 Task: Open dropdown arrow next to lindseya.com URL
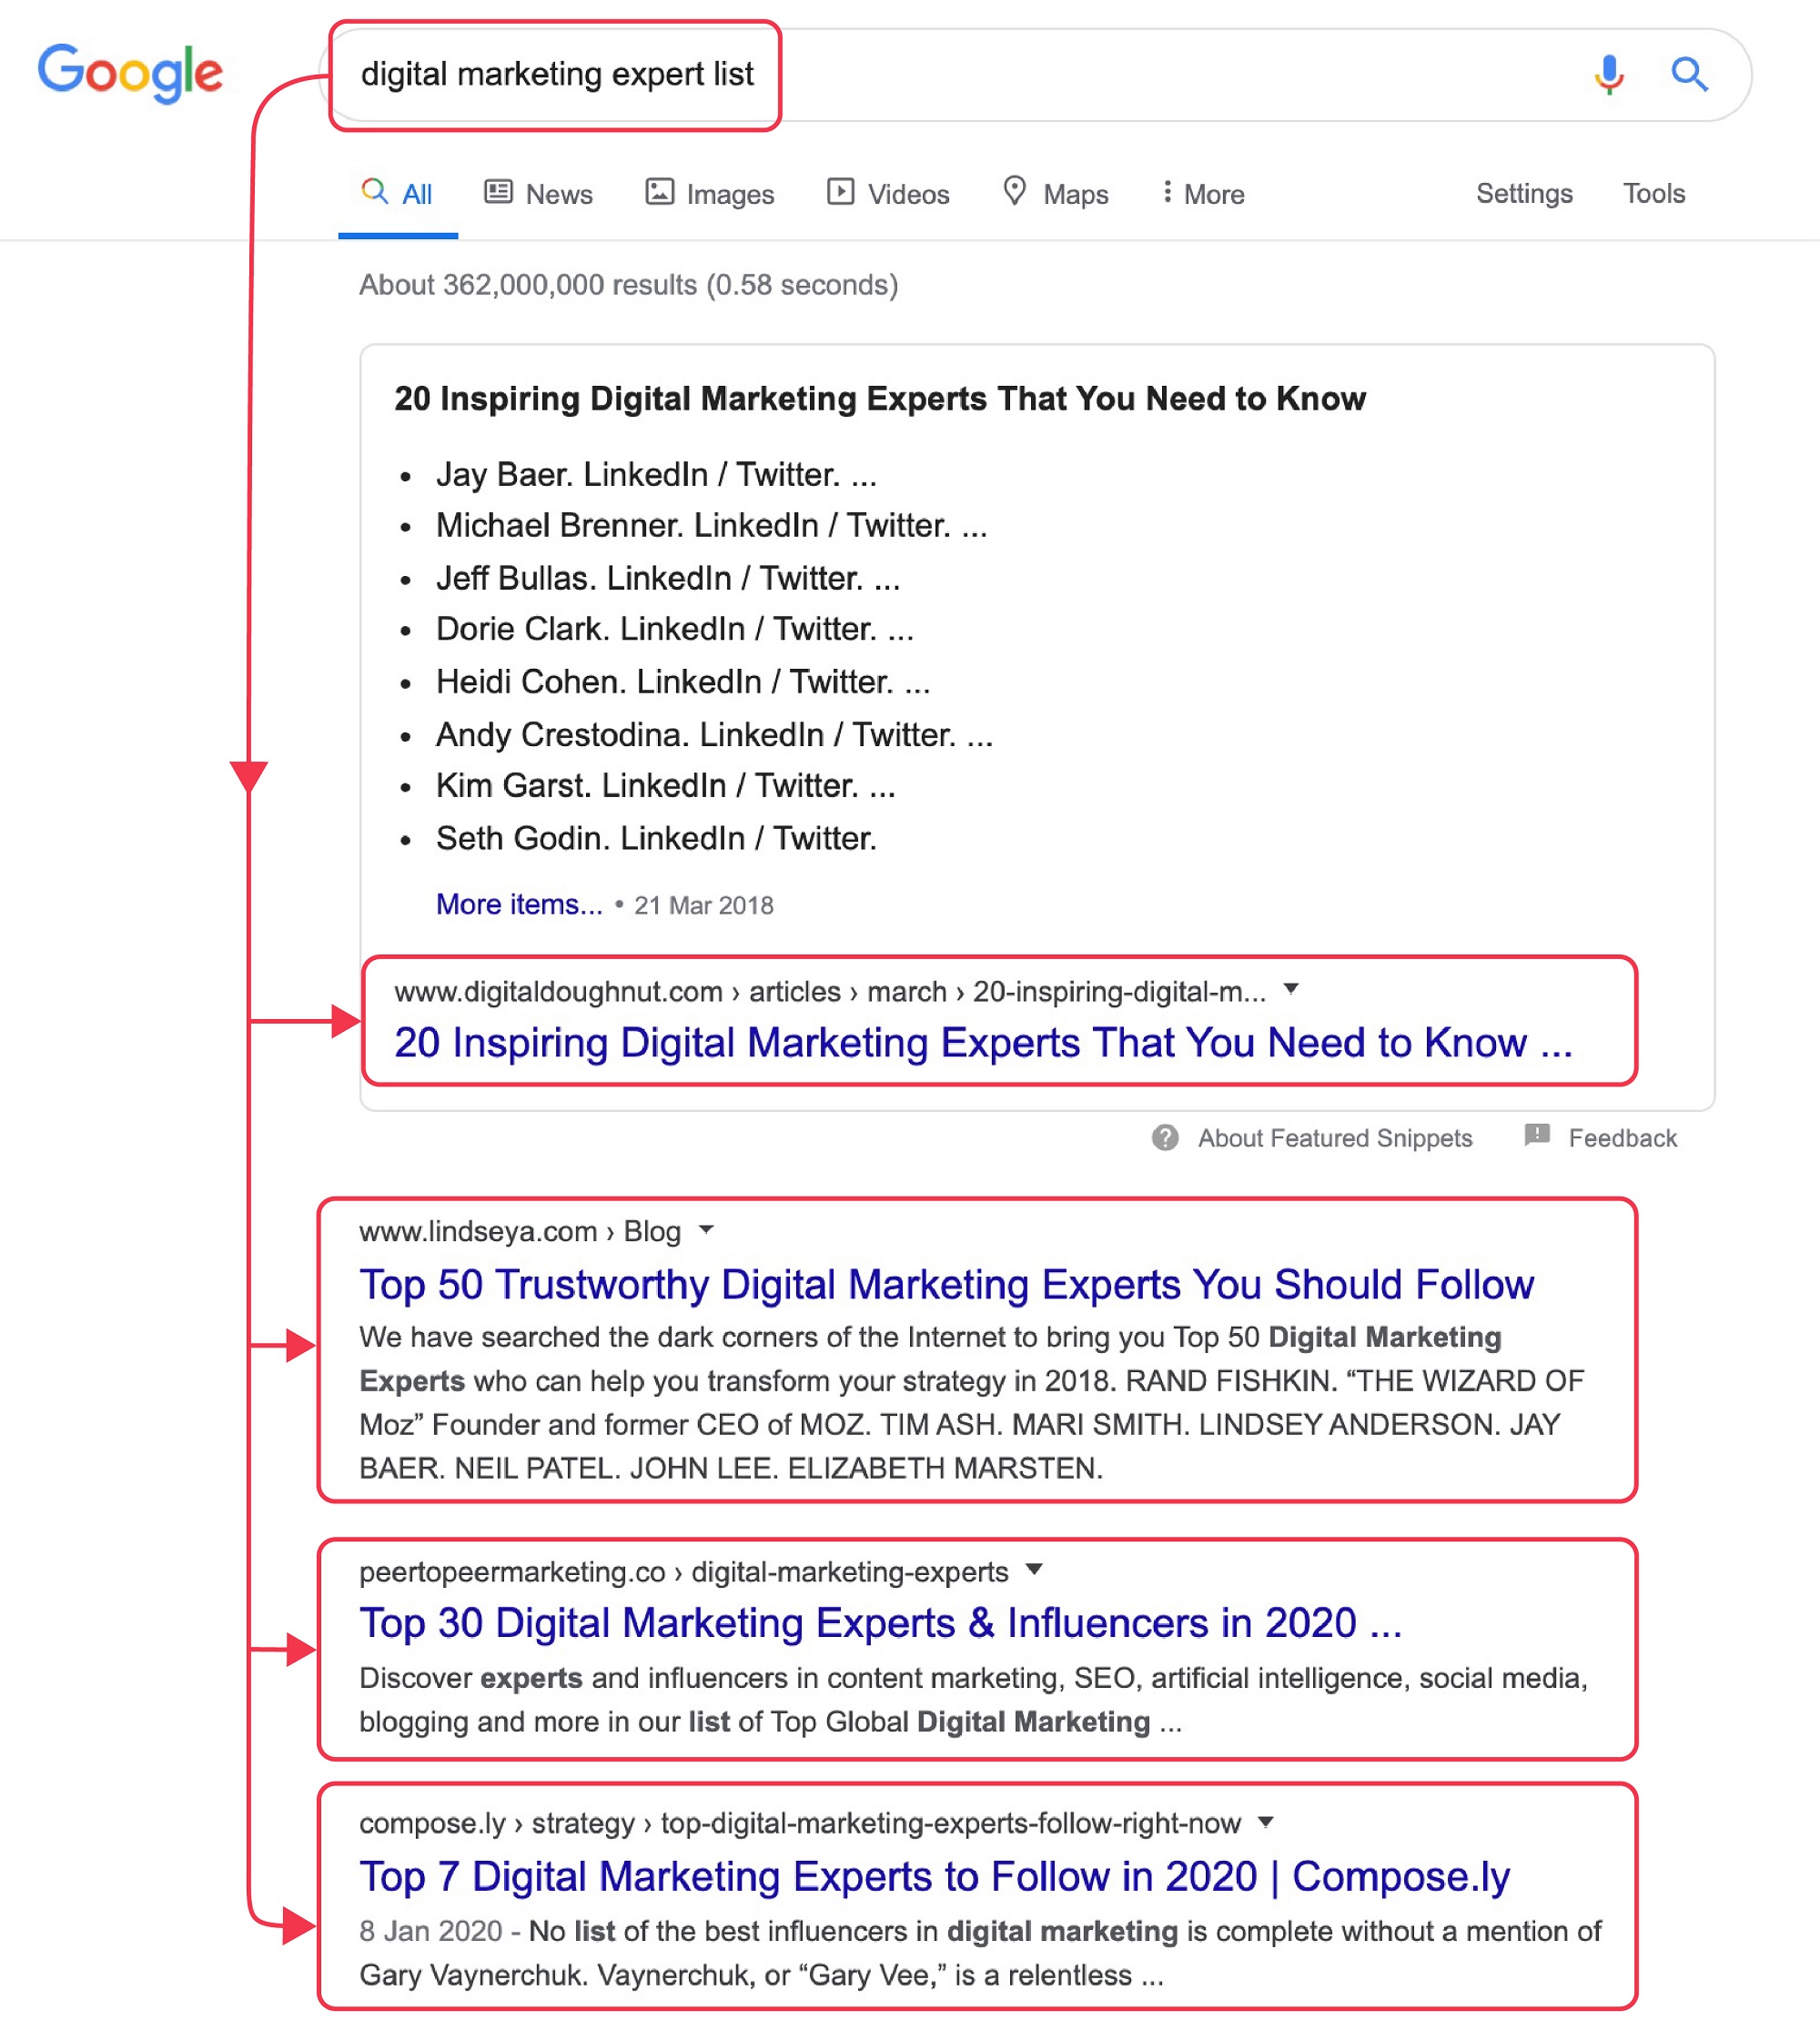point(706,1229)
